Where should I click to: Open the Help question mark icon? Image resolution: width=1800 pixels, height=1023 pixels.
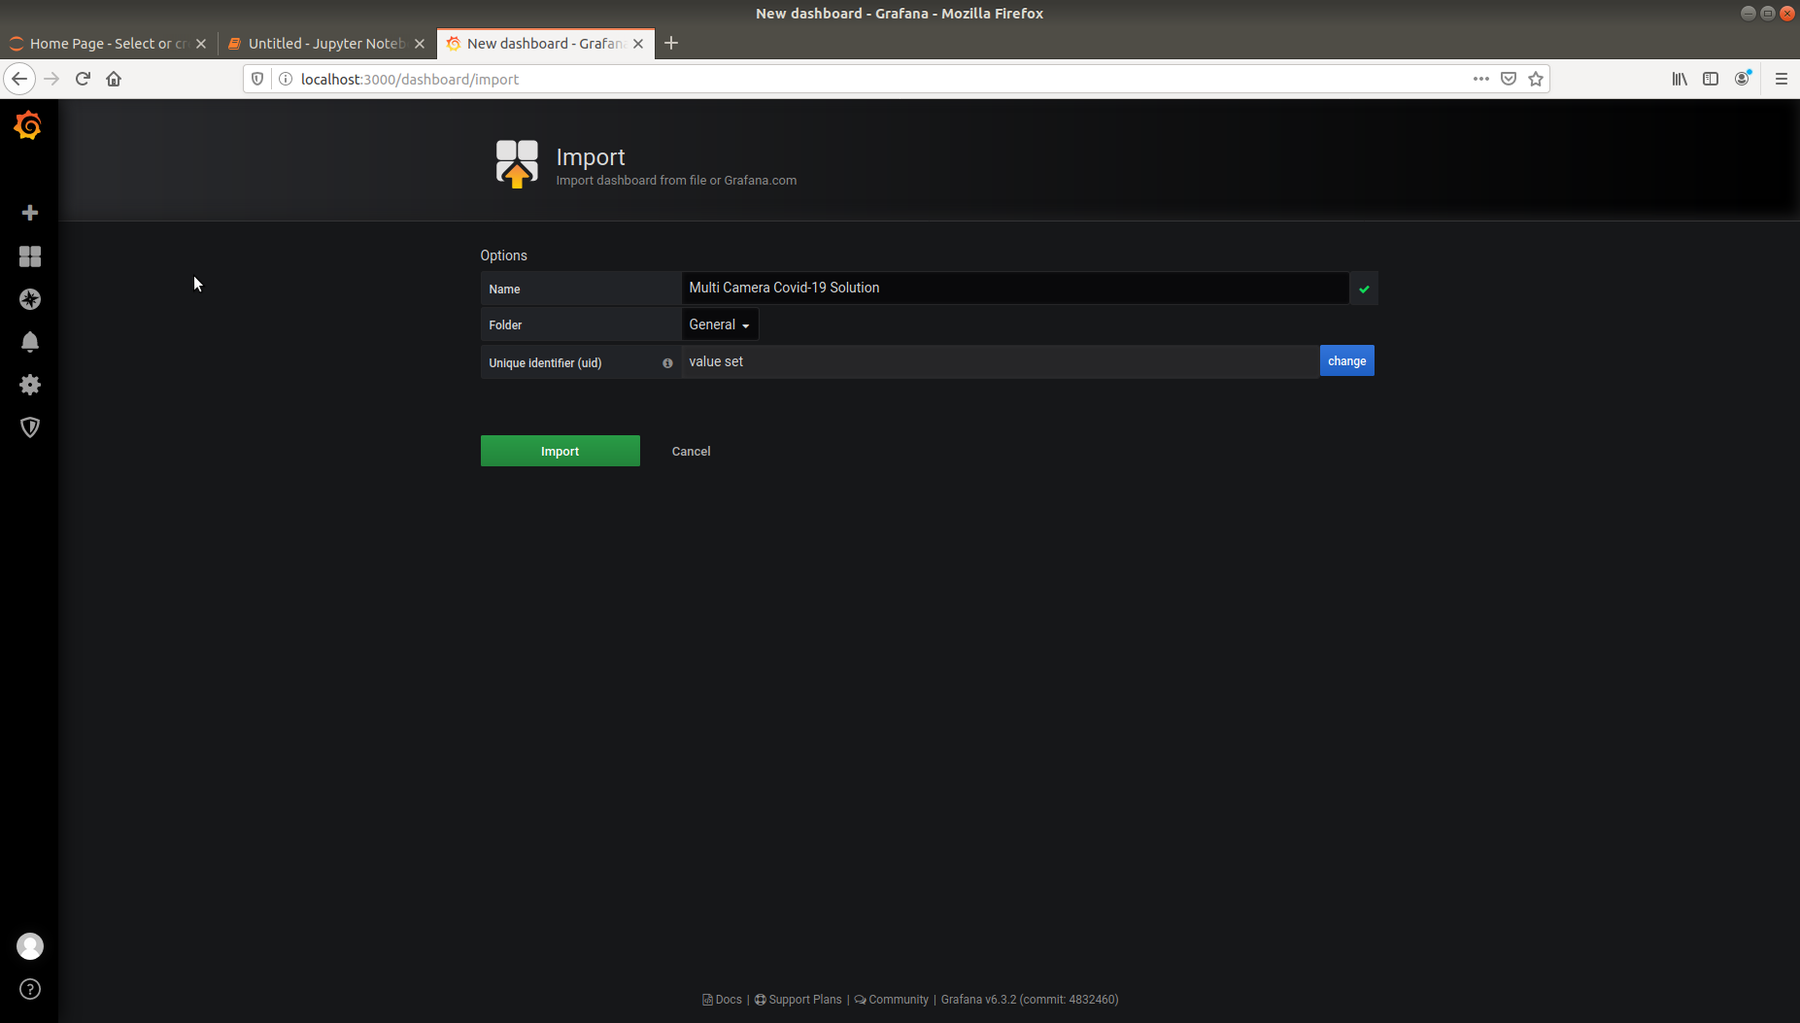30,990
